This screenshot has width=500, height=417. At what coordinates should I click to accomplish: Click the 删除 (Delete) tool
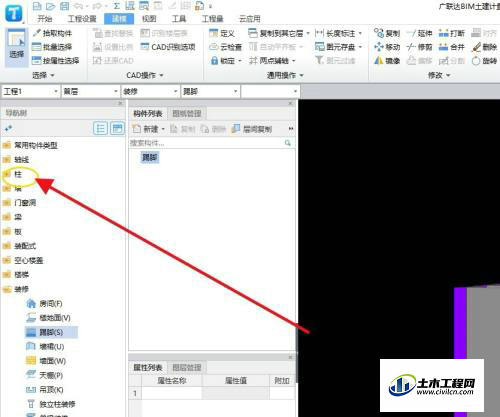coord(485,47)
